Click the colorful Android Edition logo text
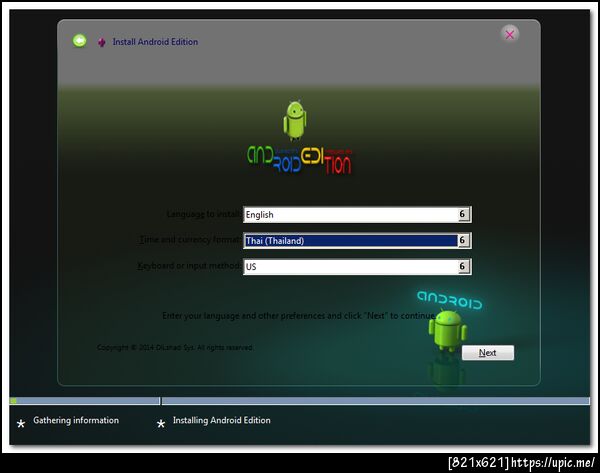The width and height of the screenshot is (600, 473). [x=299, y=159]
